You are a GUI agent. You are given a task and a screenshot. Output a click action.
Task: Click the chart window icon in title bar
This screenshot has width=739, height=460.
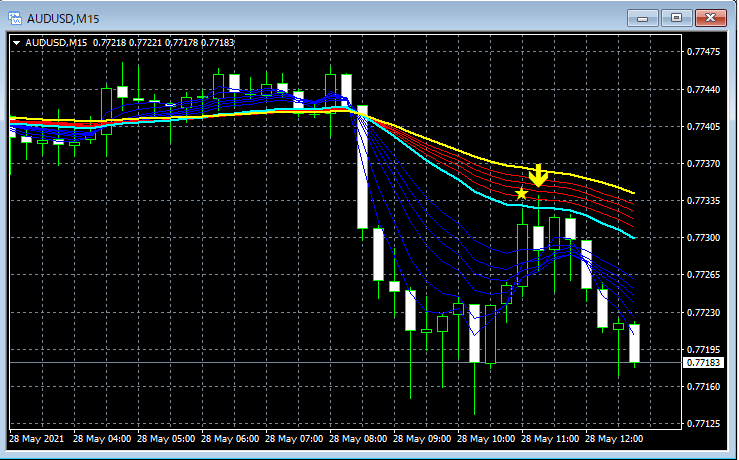coord(15,18)
